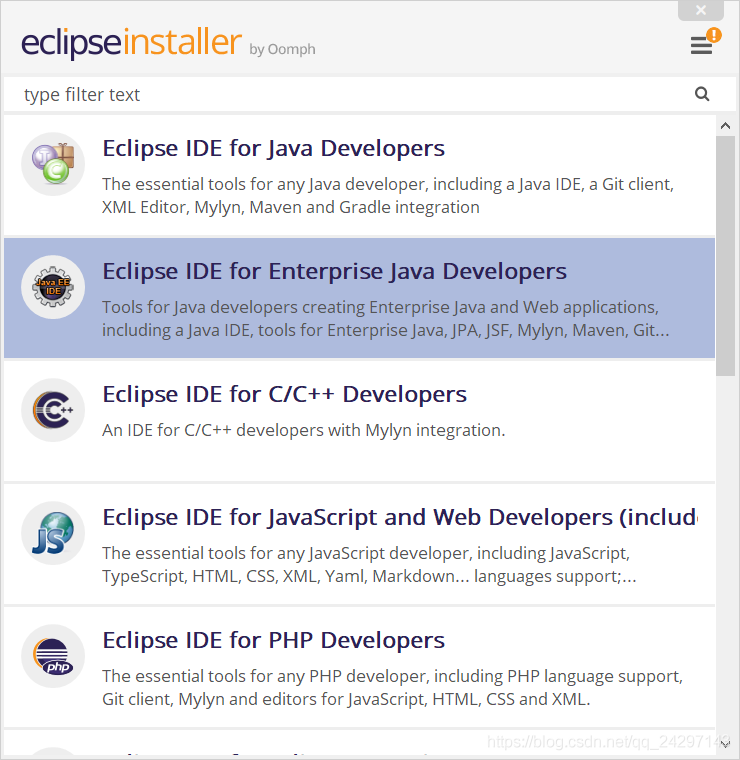Click the PHP package icon
The image size is (740, 760).
53,656
